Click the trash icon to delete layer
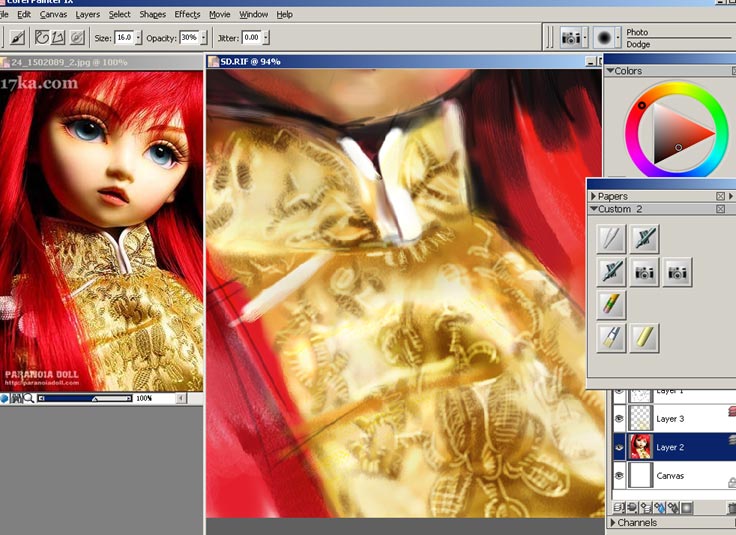 pyautogui.click(x=732, y=507)
